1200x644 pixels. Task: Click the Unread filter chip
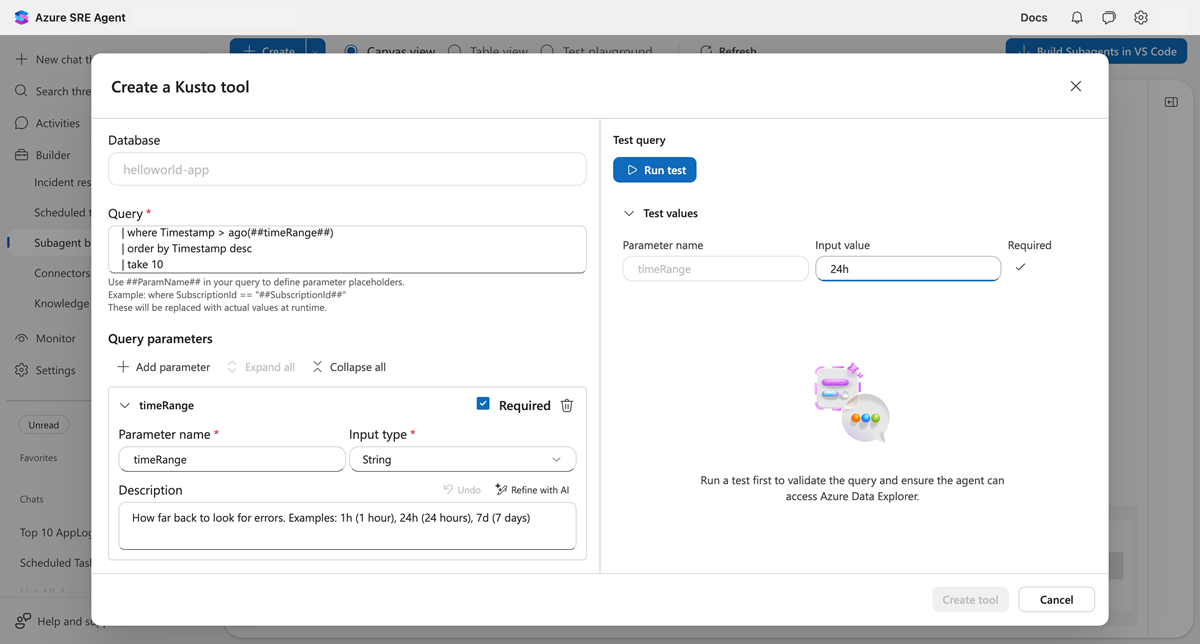44,425
